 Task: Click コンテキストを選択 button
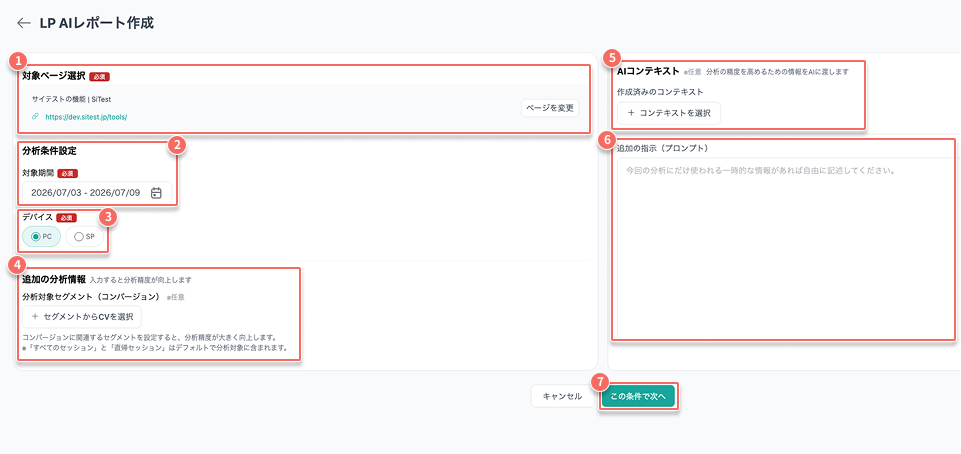[x=669, y=113]
